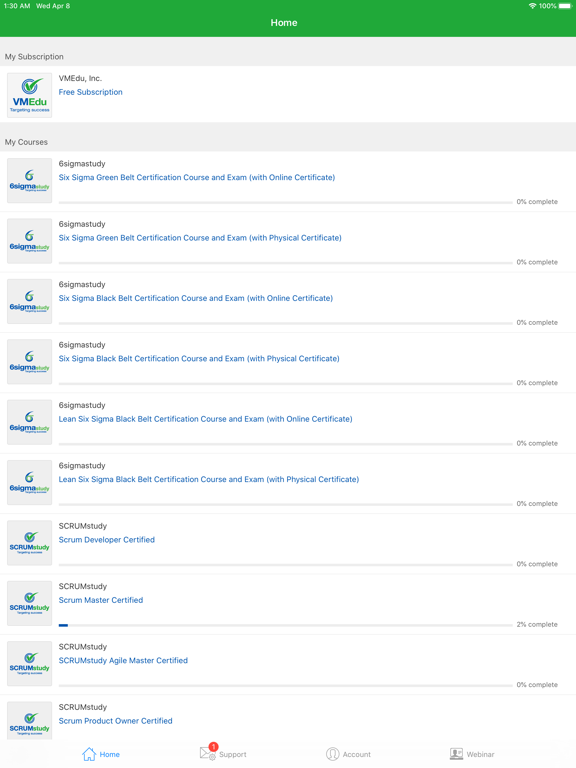This screenshot has width=576, height=768.
Task: Open Lean Six Sigma Black Belt Physical Certificate course
Action: [209, 479]
